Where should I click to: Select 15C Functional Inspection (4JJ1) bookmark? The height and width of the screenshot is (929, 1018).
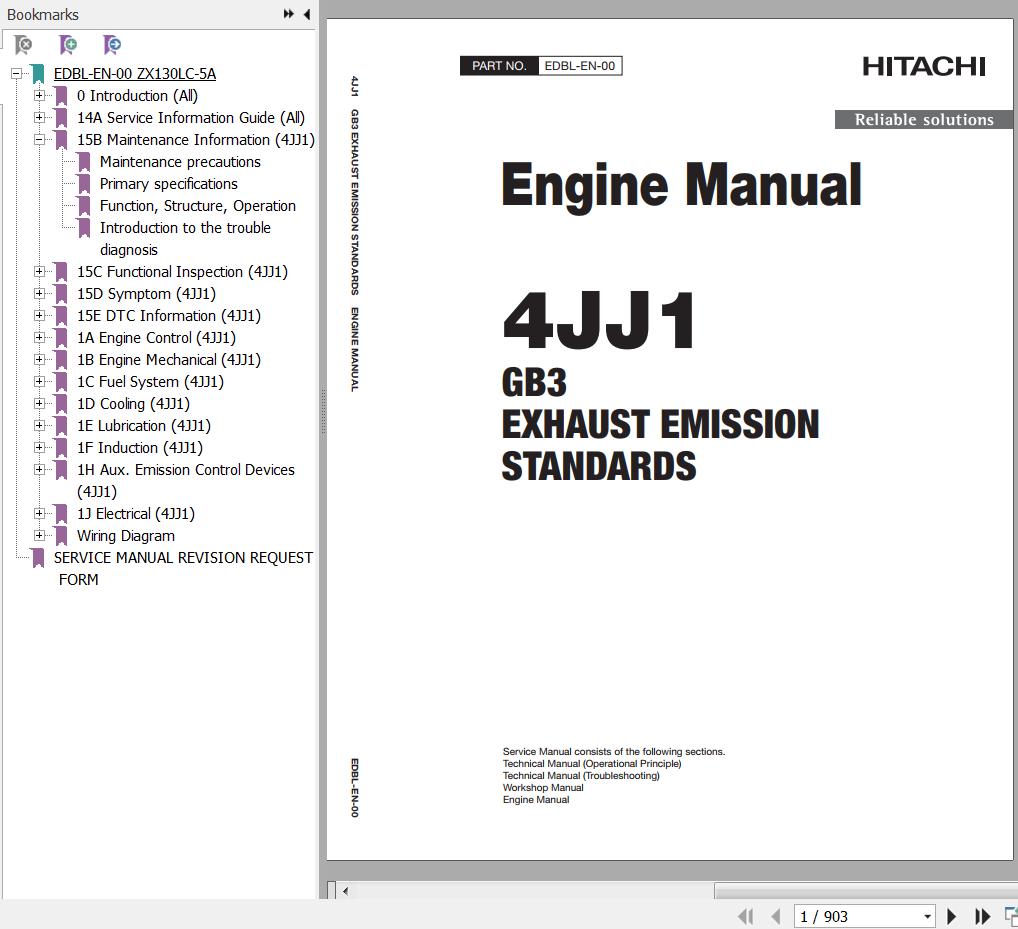click(x=182, y=272)
